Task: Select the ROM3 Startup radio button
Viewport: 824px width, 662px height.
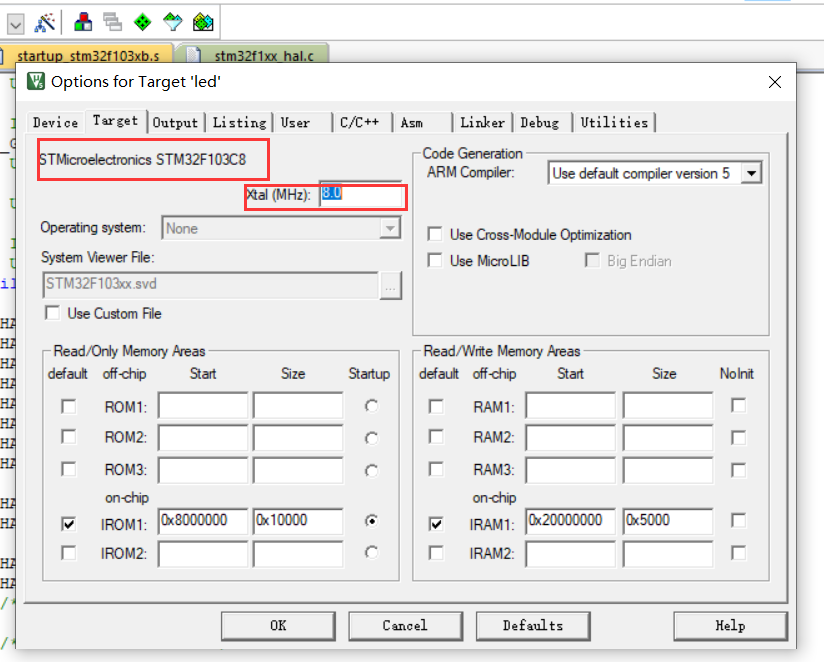Action: pos(371,471)
